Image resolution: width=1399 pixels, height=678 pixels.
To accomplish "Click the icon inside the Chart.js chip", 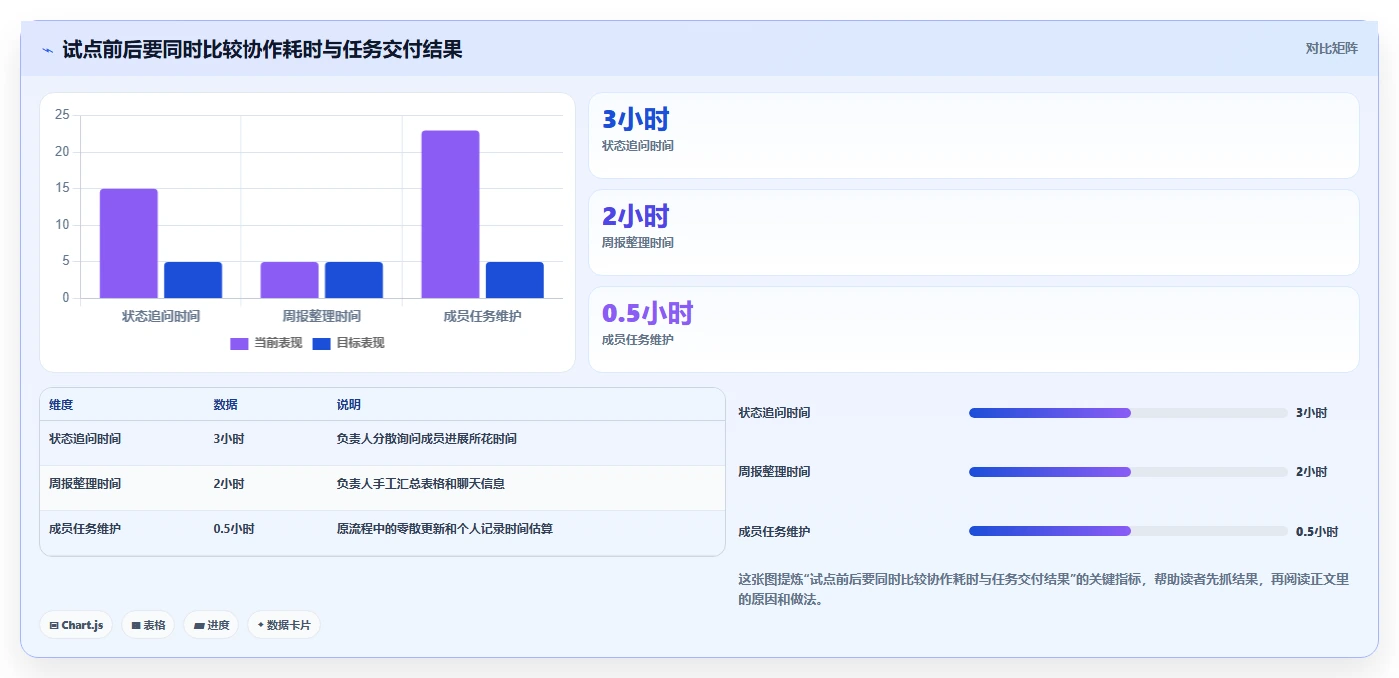I will point(53,626).
